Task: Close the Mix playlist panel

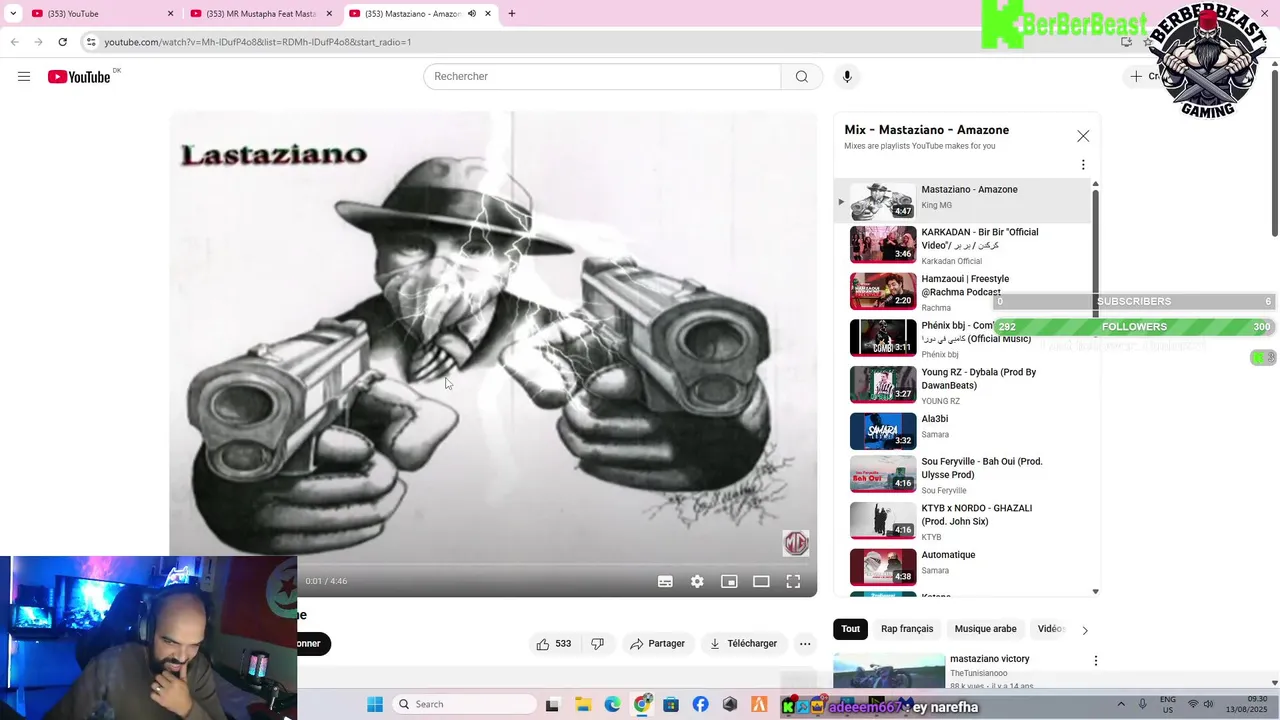Action: [x=1083, y=136]
